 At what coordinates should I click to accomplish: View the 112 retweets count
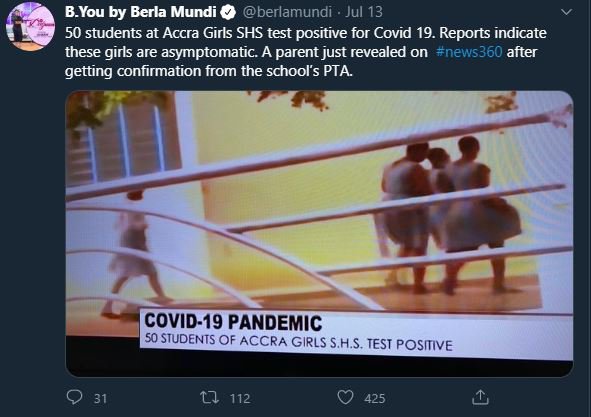(x=240, y=399)
